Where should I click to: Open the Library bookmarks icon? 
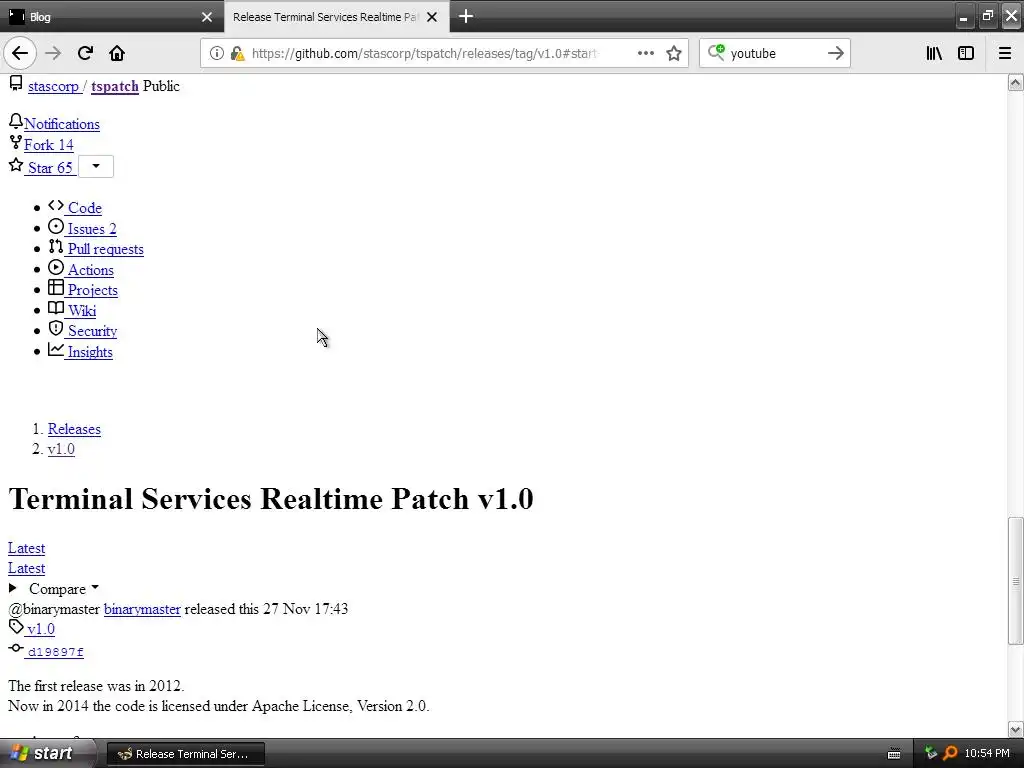934,53
